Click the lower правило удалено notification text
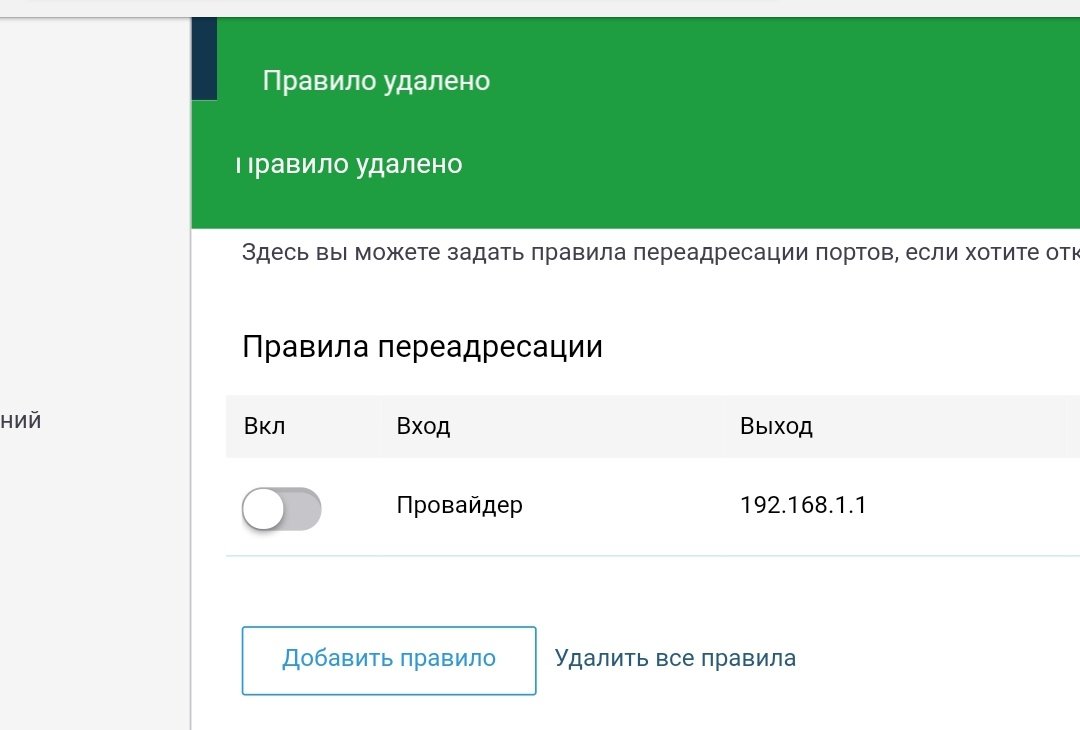Image resolution: width=1080 pixels, height=730 pixels. click(x=349, y=165)
